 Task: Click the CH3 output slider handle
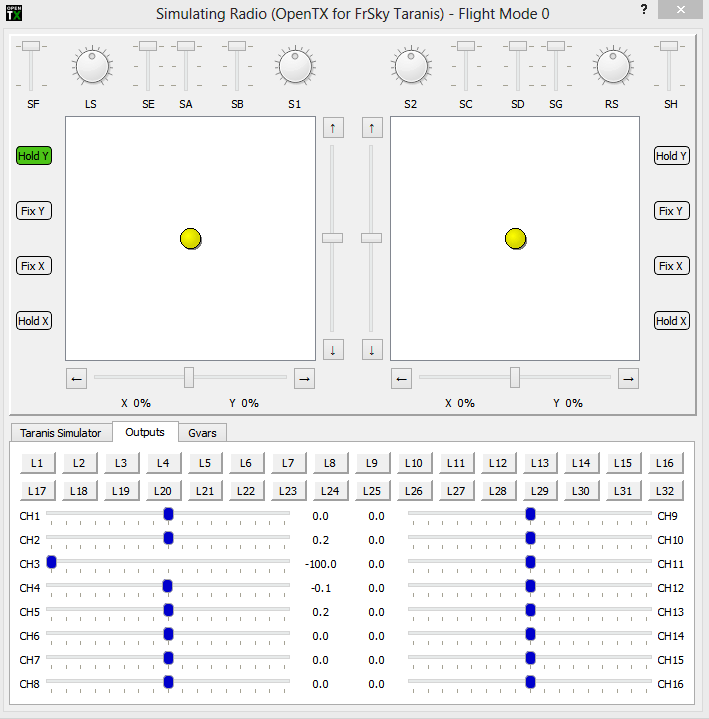(x=51, y=562)
